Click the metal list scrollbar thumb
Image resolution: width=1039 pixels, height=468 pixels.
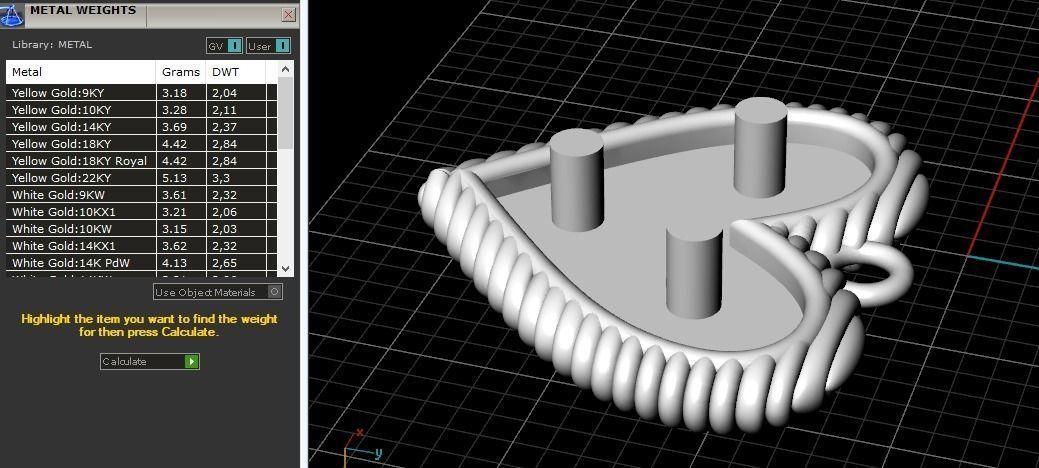tap(286, 113)
